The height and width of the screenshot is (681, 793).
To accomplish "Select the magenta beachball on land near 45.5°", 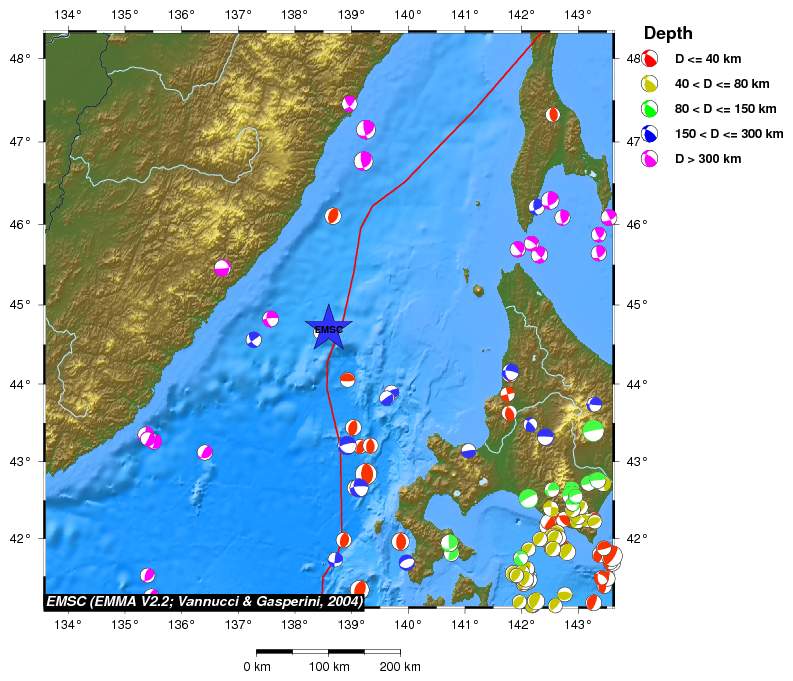I will pyautogui.click(x=222, y=268).
